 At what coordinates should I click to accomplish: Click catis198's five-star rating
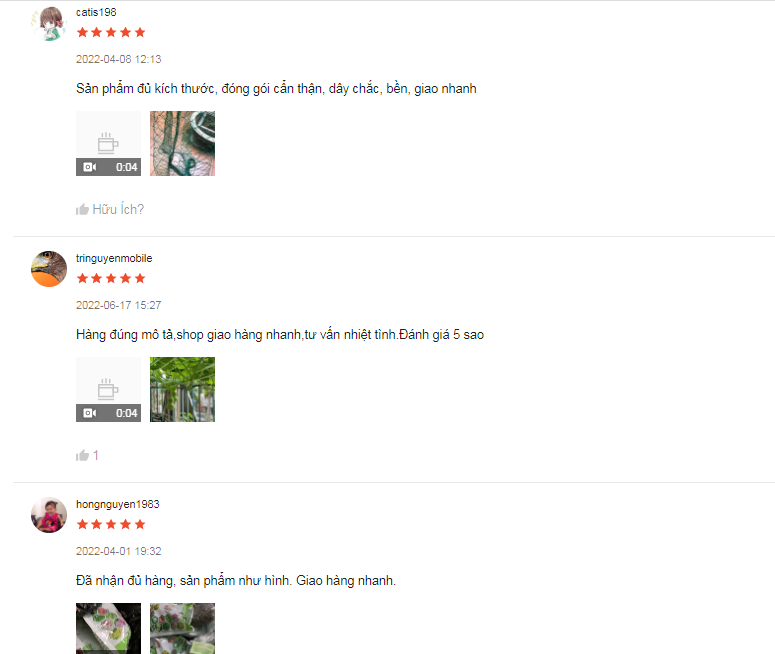click(x=111, y=33)
